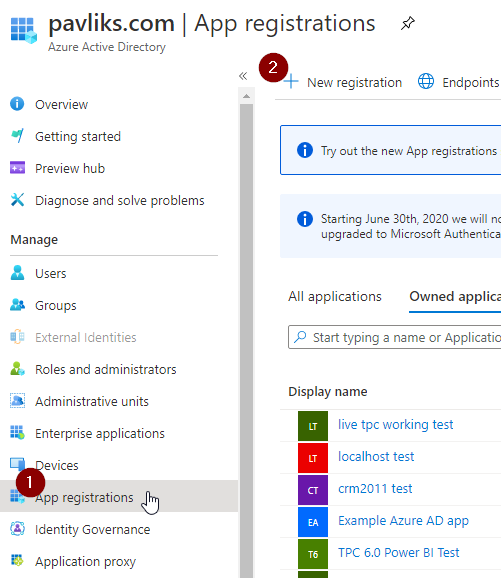The image size is (501, 578).
Task: Click the Devices monitor icon
Action: point(17,464)
